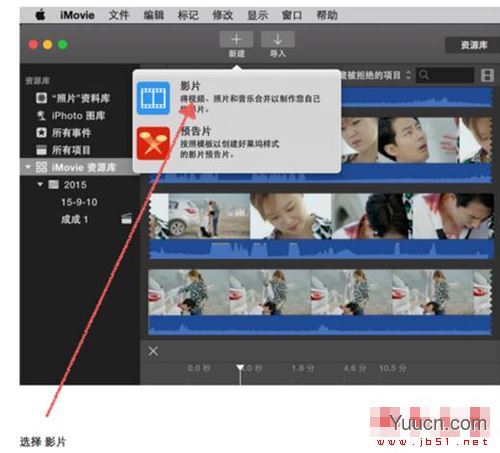Close the timeline panel with the X
Viewport: 500px width, 453px height.
[x=153, y=351]
